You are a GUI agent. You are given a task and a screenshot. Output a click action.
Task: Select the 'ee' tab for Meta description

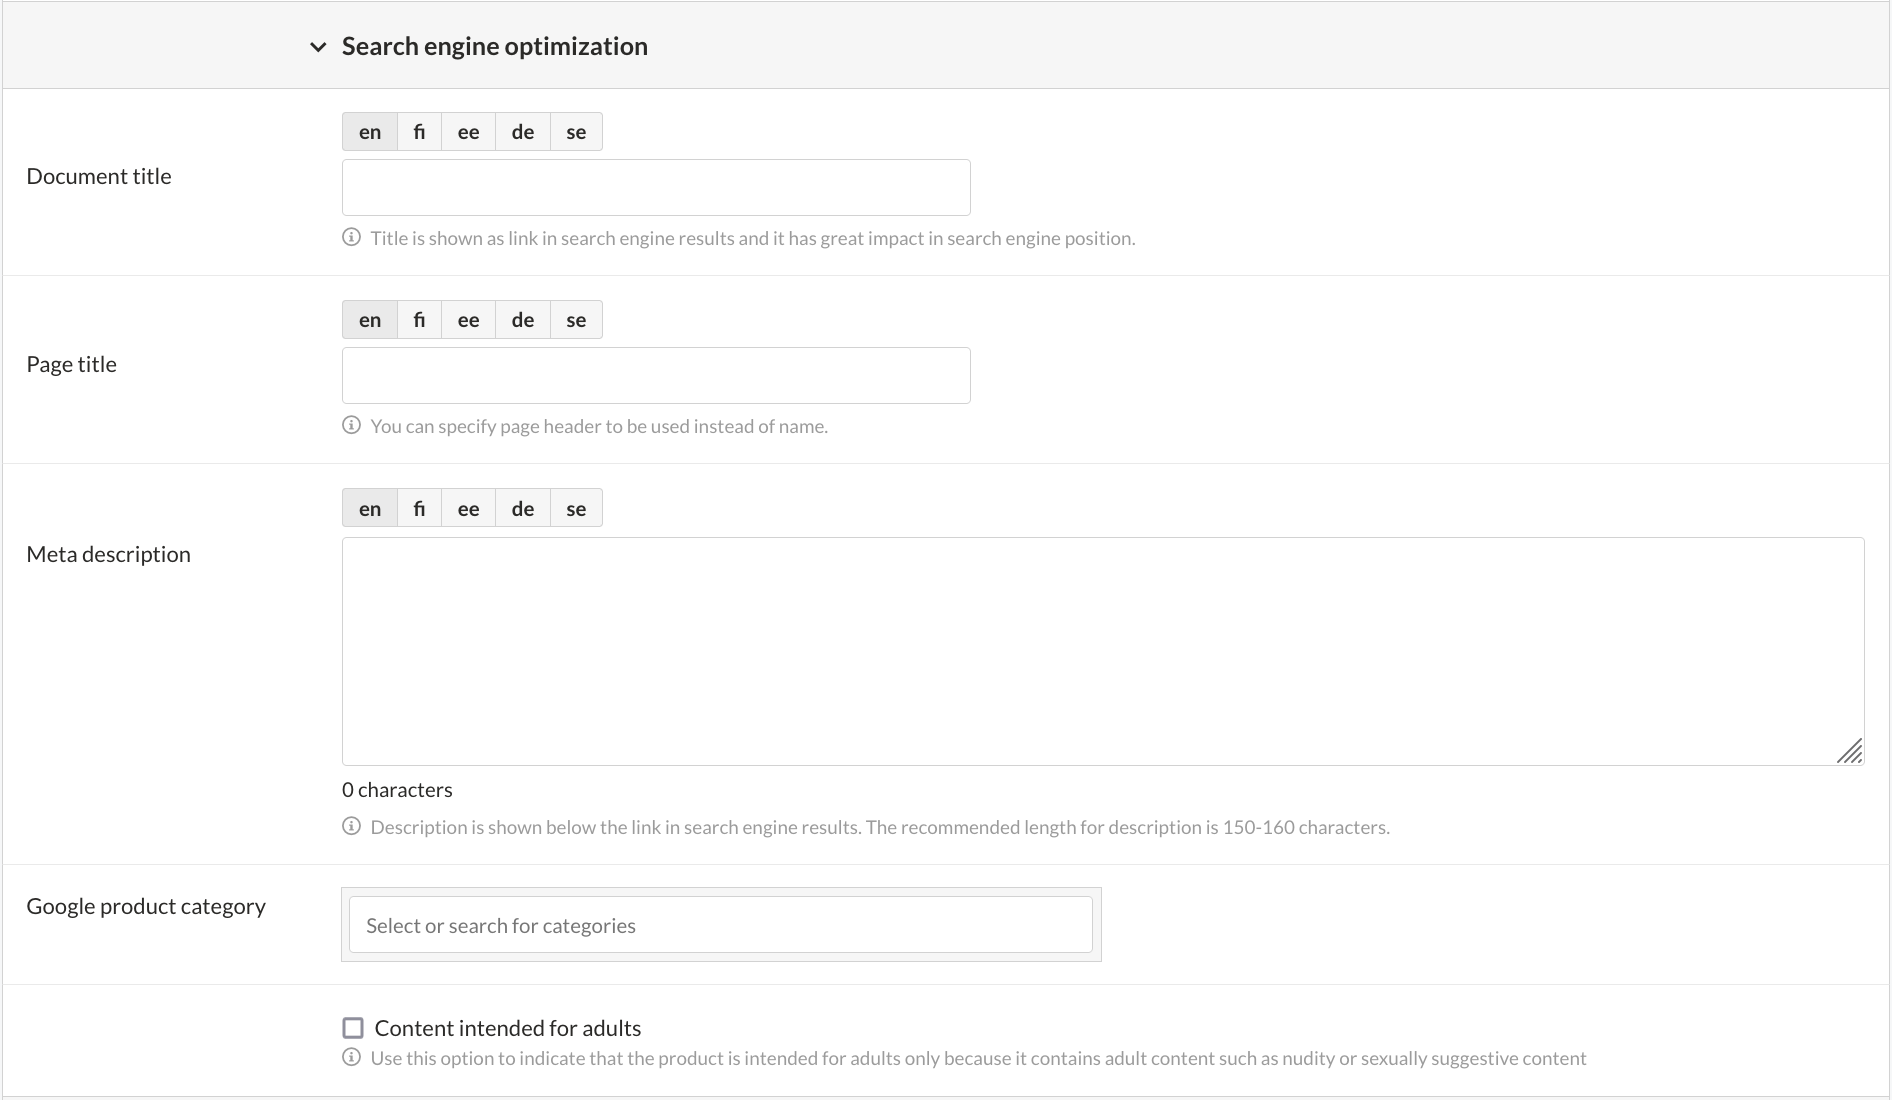point(468,508)
